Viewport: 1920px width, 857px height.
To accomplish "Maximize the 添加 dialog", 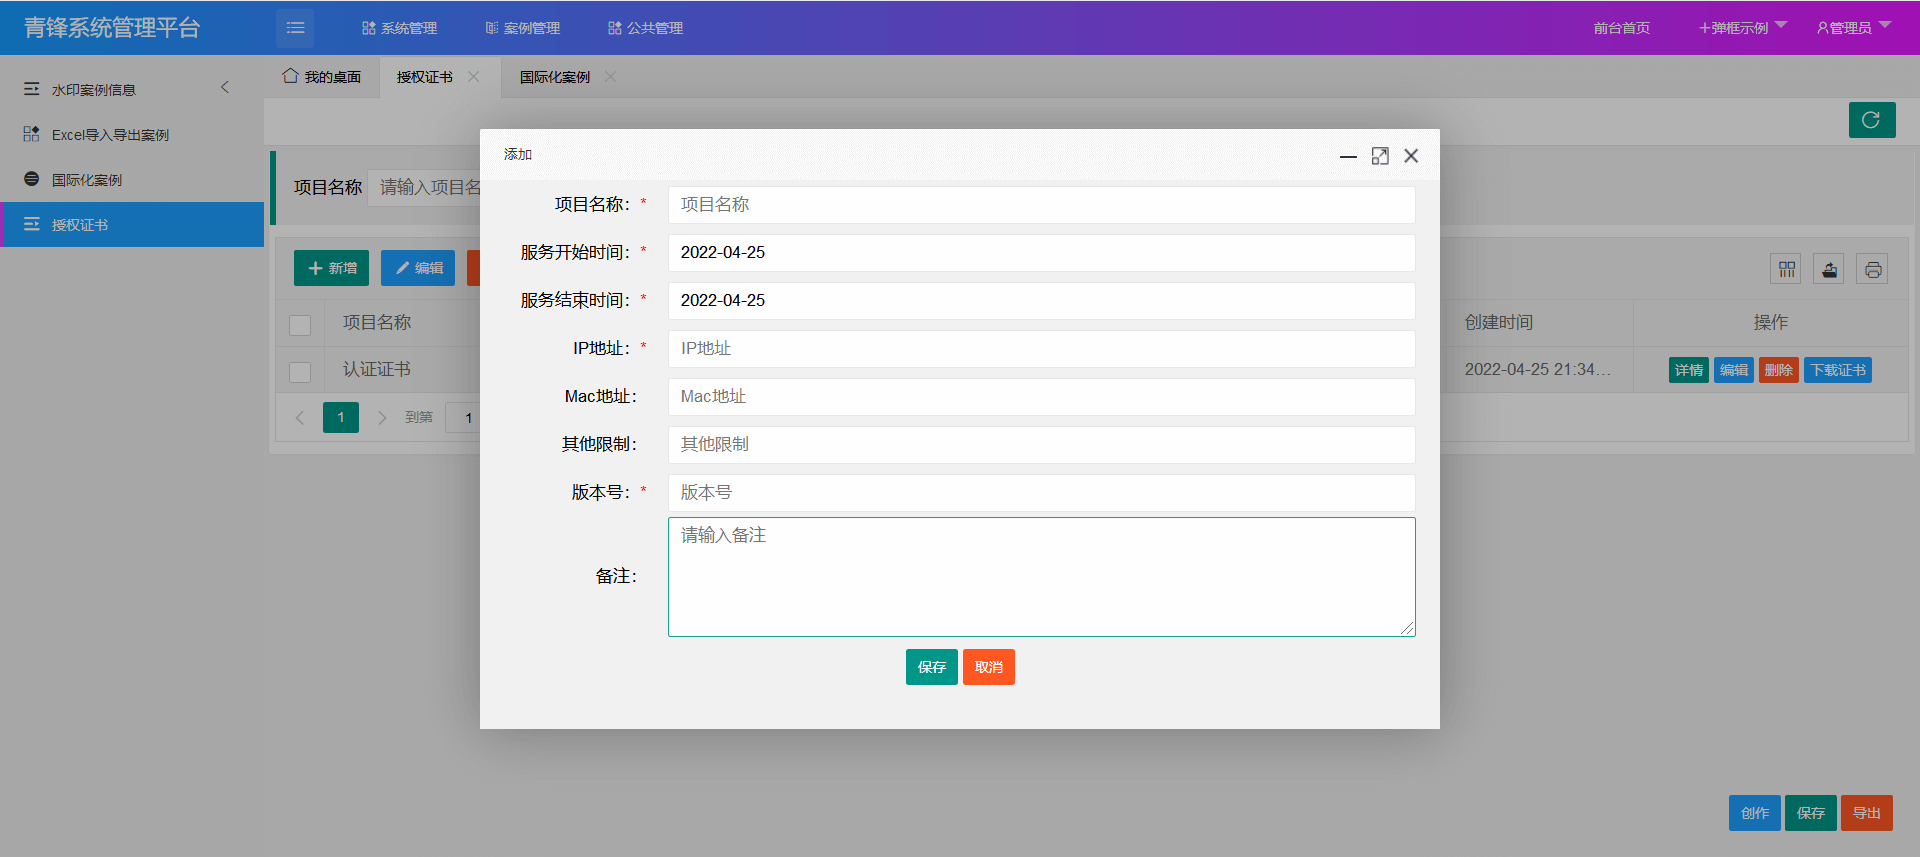I will (1380, 156).
